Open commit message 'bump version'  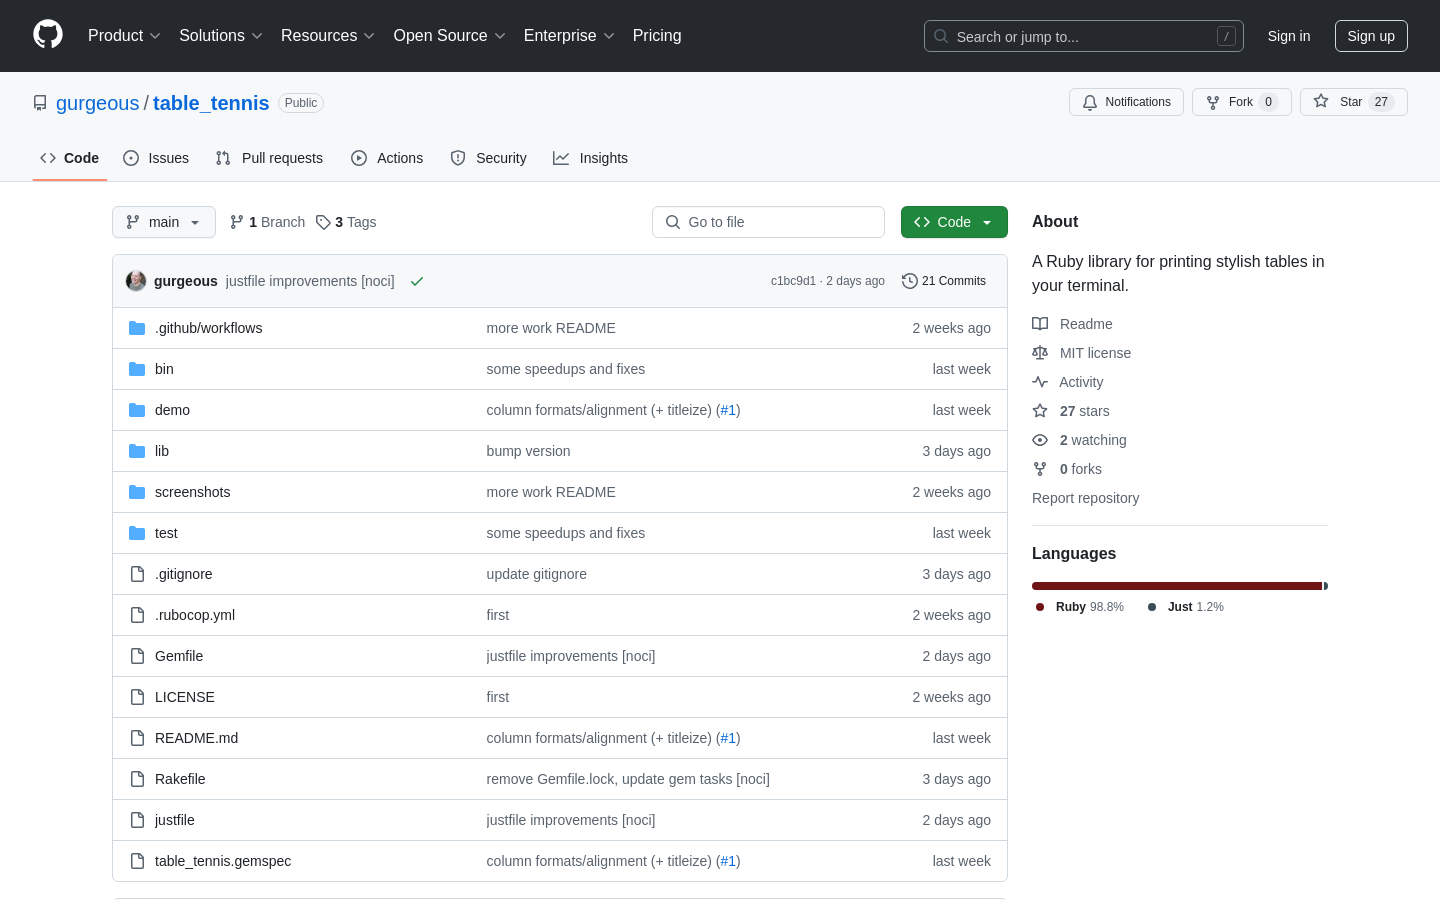point(528,451)
